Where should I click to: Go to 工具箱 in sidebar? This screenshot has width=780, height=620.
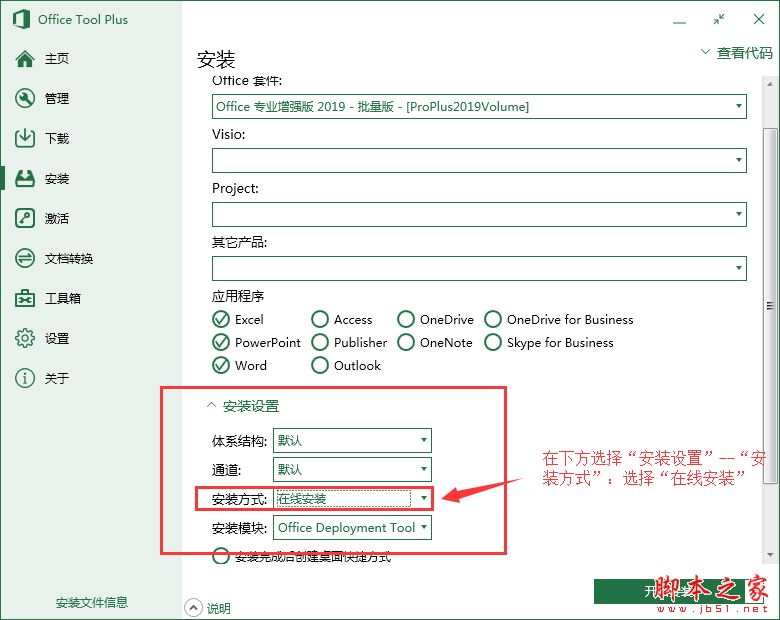(x=63, y=298)
